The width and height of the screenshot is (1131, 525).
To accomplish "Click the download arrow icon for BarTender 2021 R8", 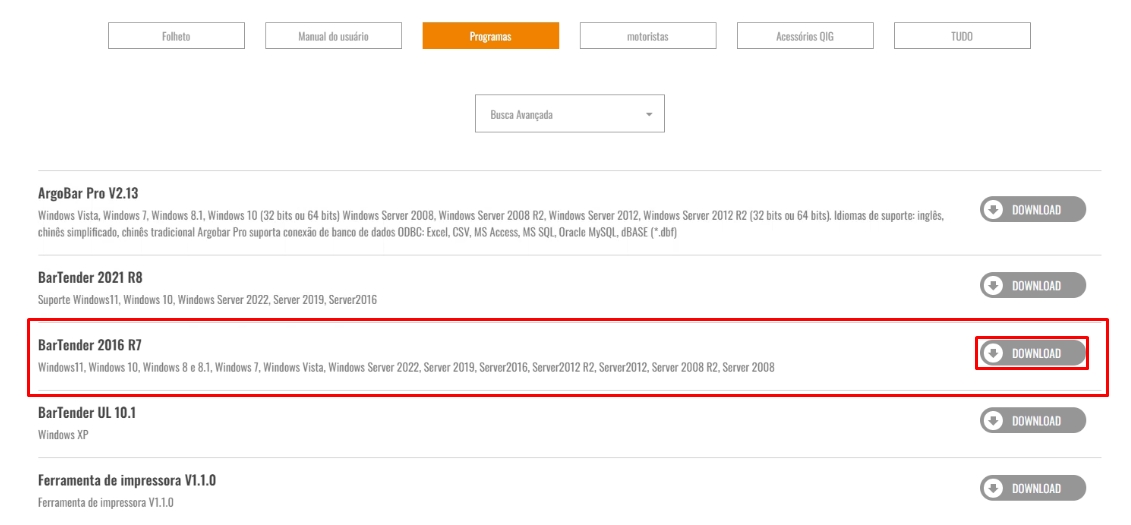I will click(994, 286).
